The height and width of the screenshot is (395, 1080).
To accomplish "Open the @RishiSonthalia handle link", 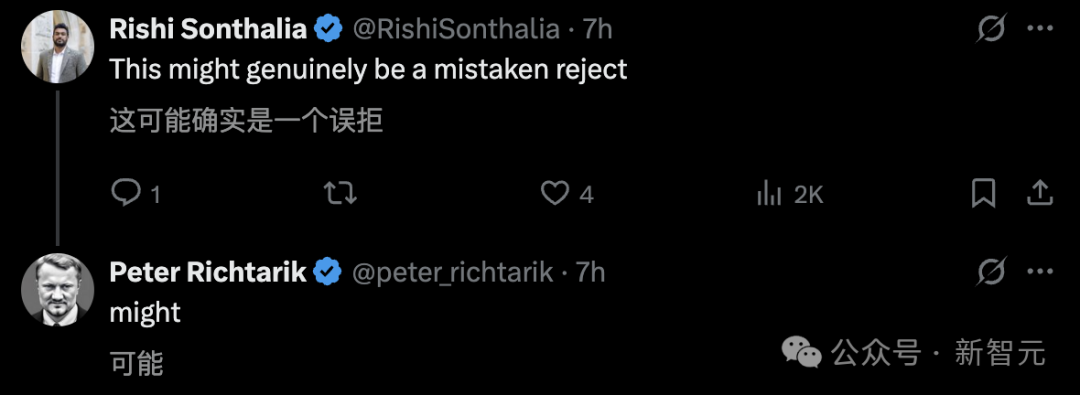I will click(456, 29).
